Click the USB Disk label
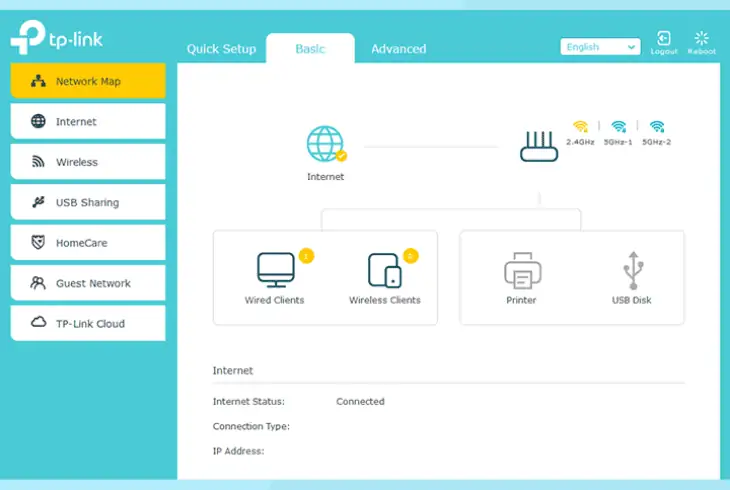Viewport: 730px width, 490px height. 632,300
